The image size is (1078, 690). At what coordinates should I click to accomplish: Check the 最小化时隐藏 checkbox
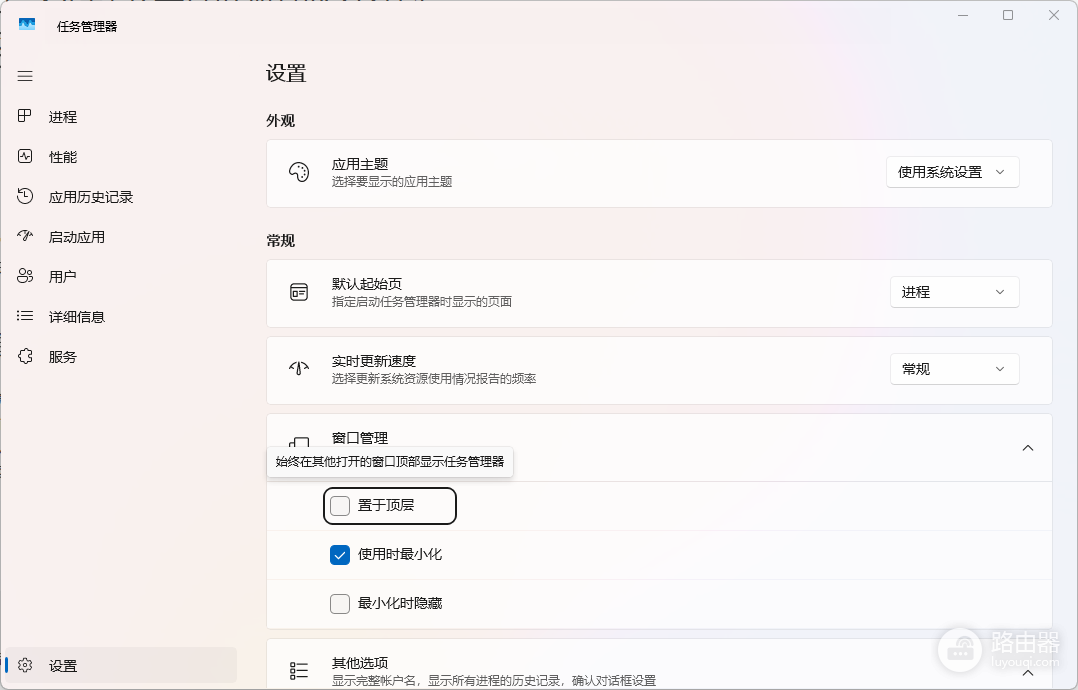[340, 603]
